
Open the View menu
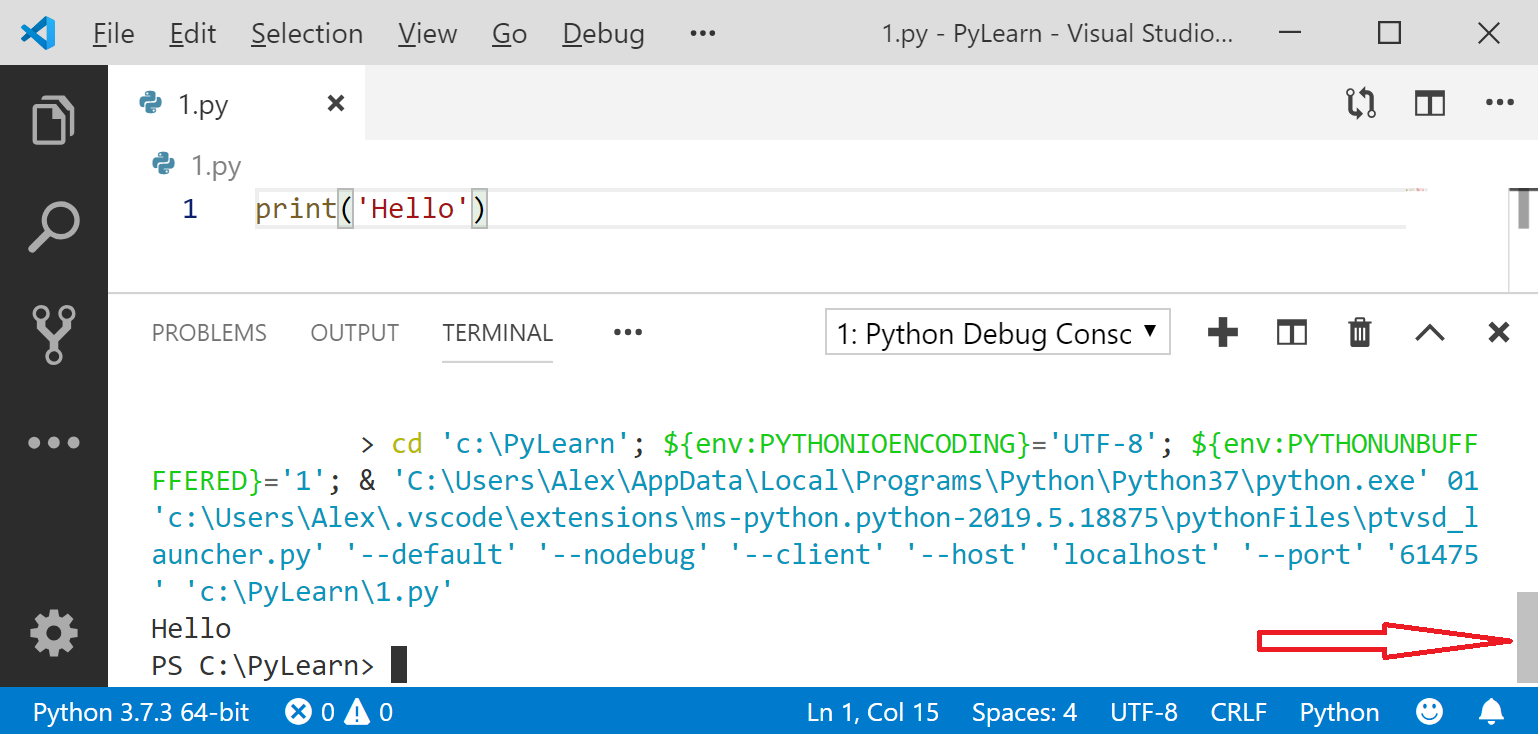click(x=427, y=33)
